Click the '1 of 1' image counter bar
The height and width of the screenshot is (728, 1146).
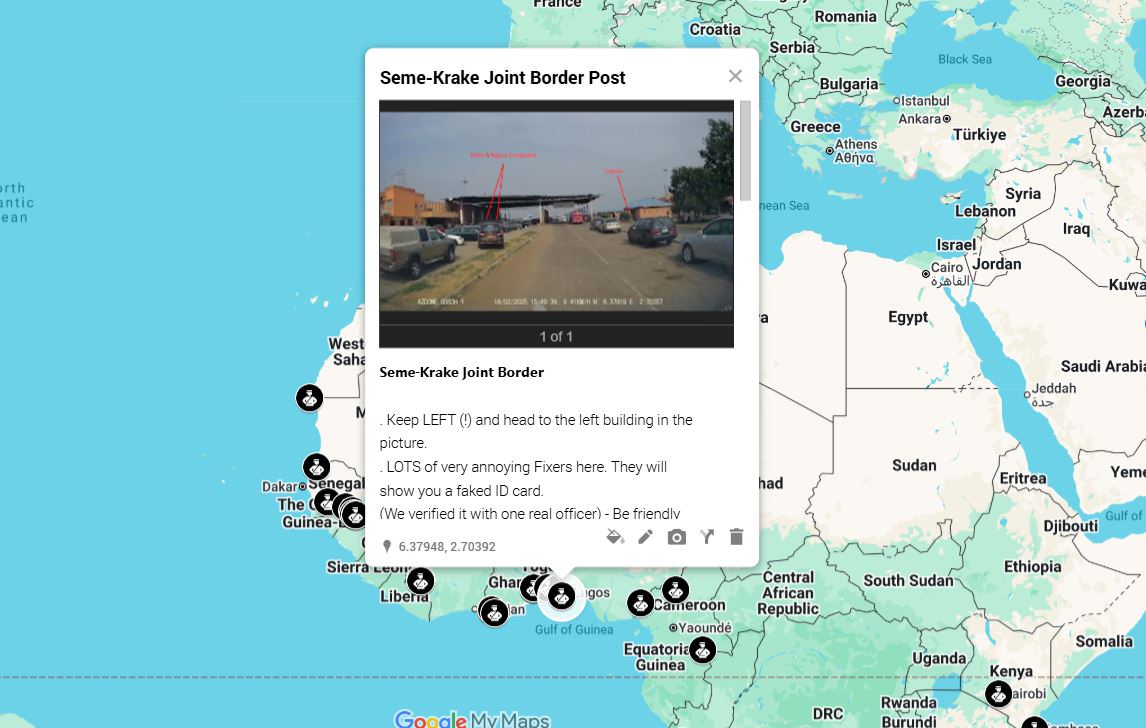(x=556, y=336)
